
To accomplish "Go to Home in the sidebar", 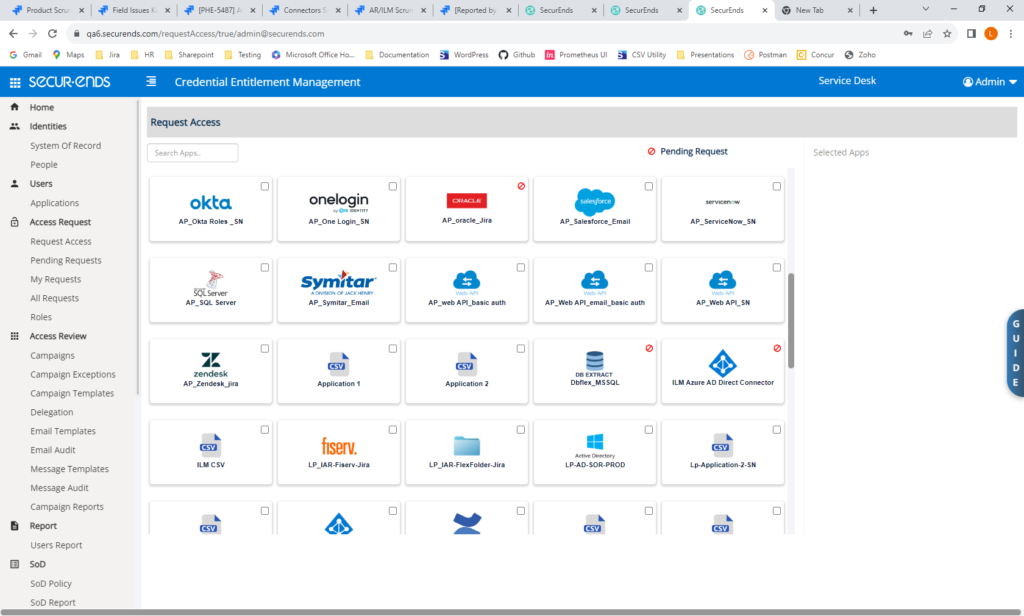I will coord(42,107).
